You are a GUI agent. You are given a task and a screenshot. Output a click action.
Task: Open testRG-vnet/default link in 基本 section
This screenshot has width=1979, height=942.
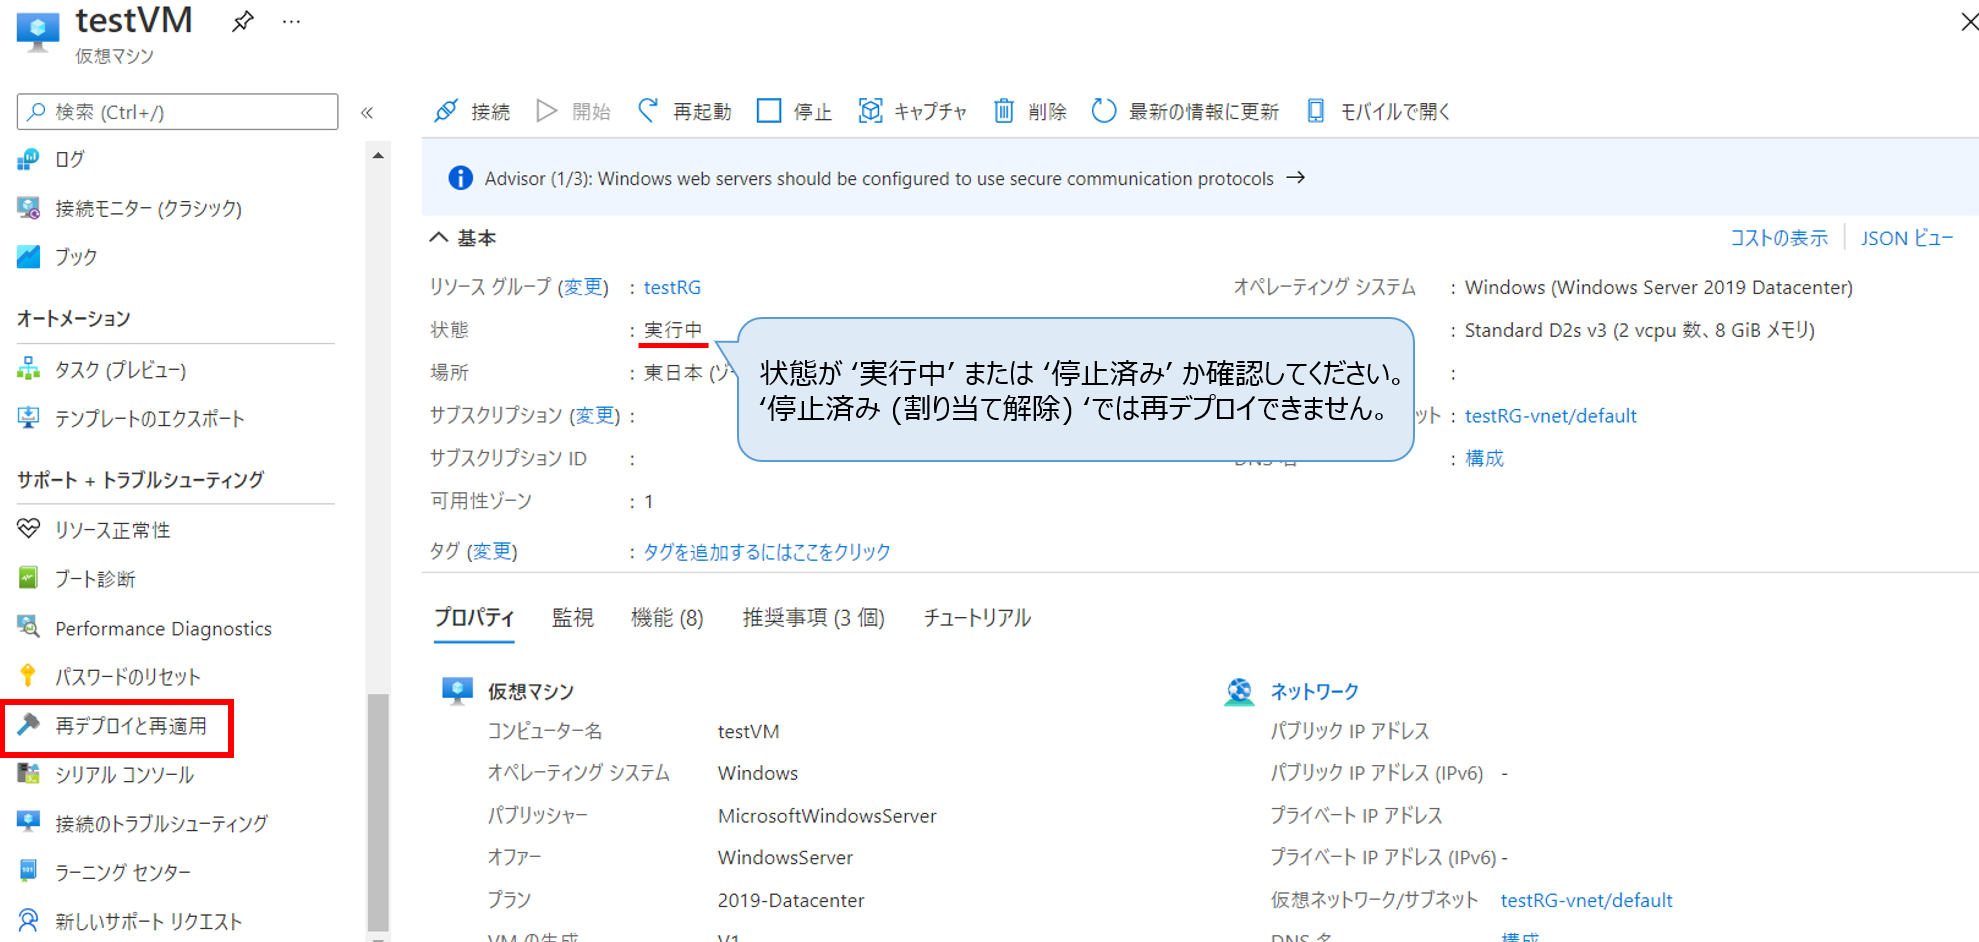[1550, 415]
